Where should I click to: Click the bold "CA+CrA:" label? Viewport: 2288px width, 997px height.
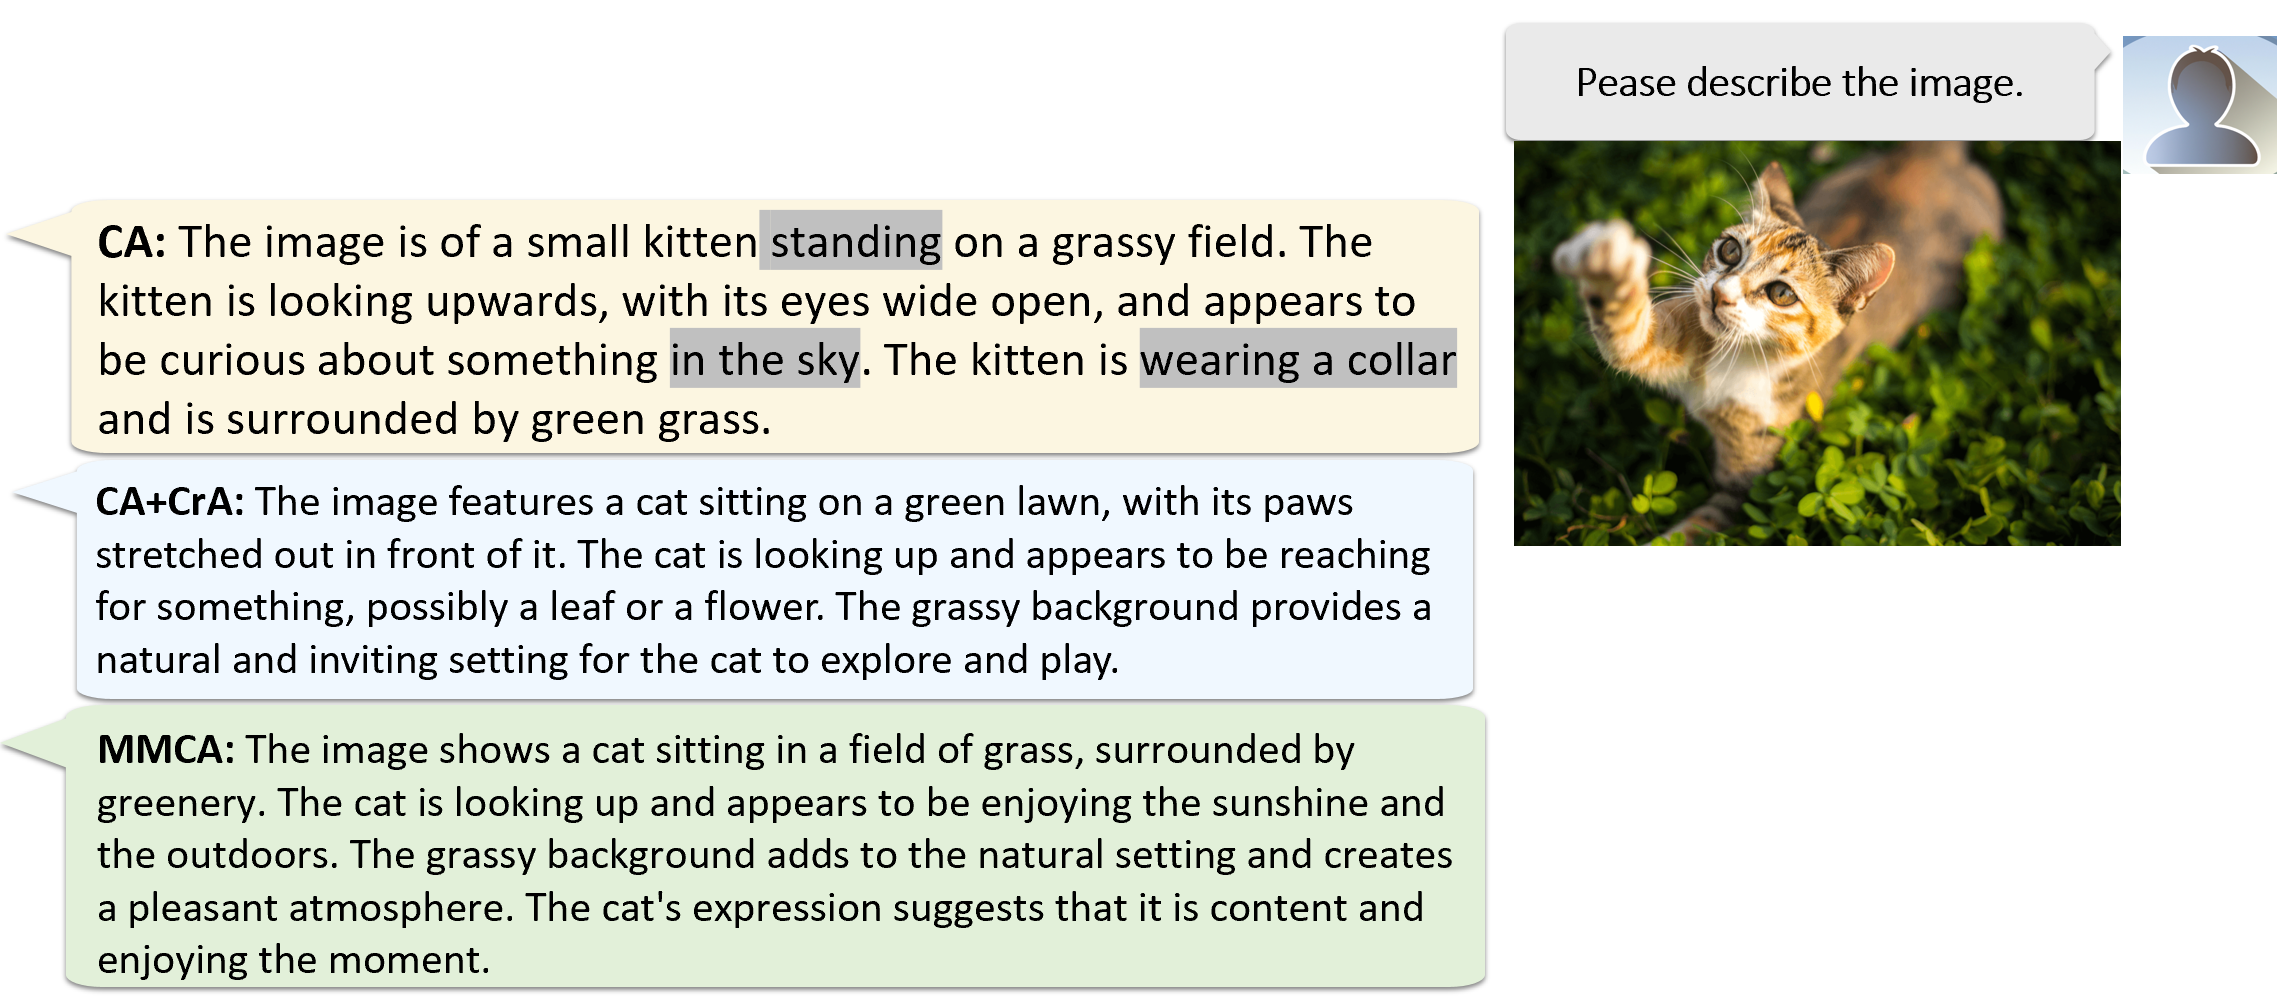tap(169, 502)
